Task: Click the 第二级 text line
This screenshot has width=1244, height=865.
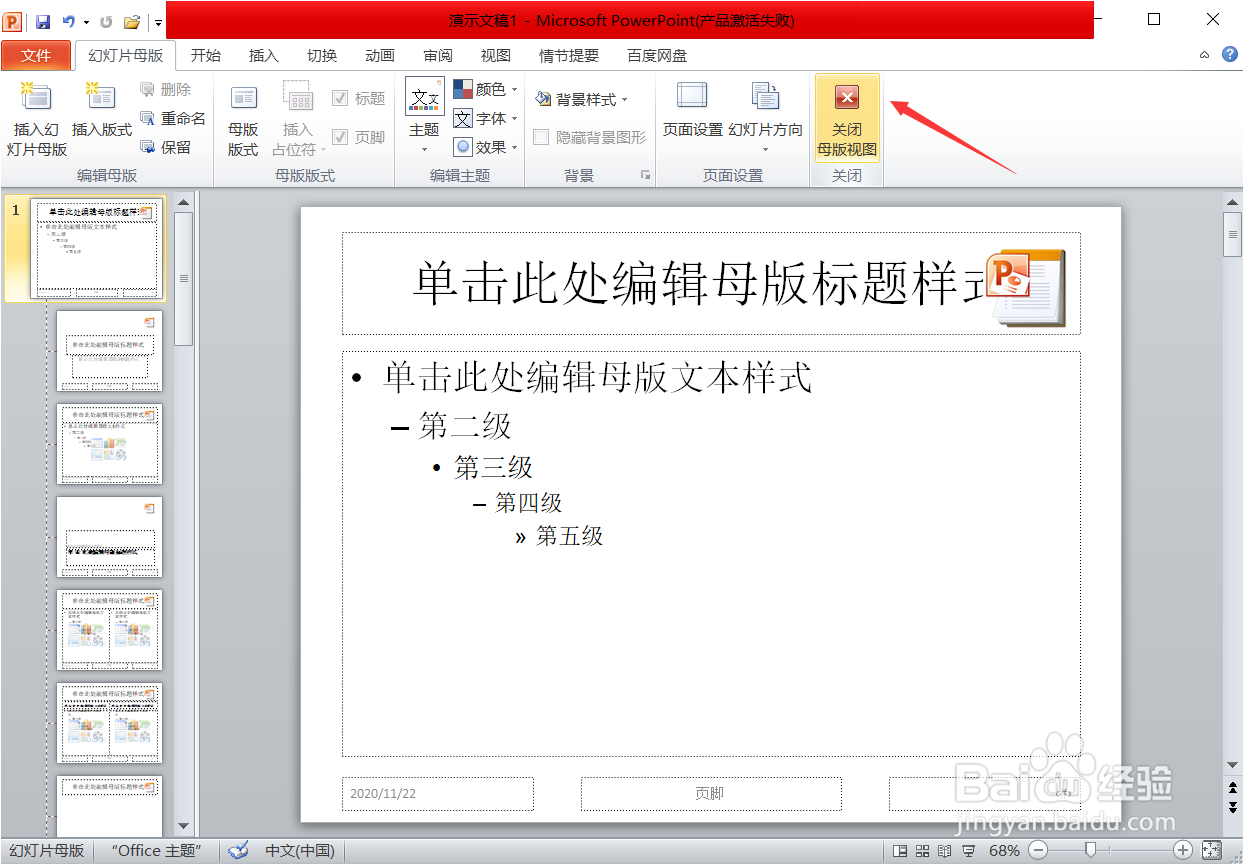Action: [x=465, y=426]
